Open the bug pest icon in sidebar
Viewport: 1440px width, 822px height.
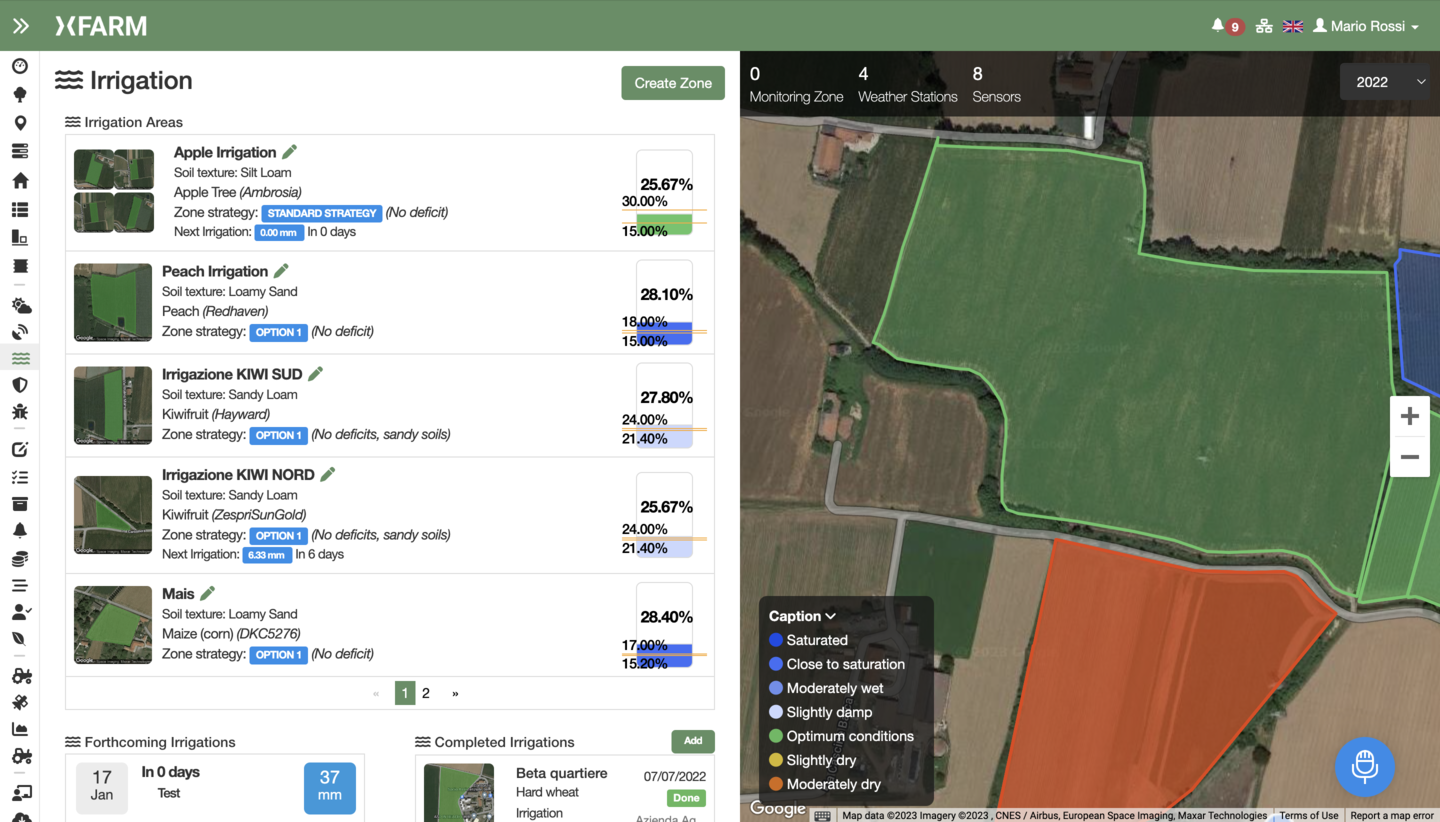(x=20, y=412)
